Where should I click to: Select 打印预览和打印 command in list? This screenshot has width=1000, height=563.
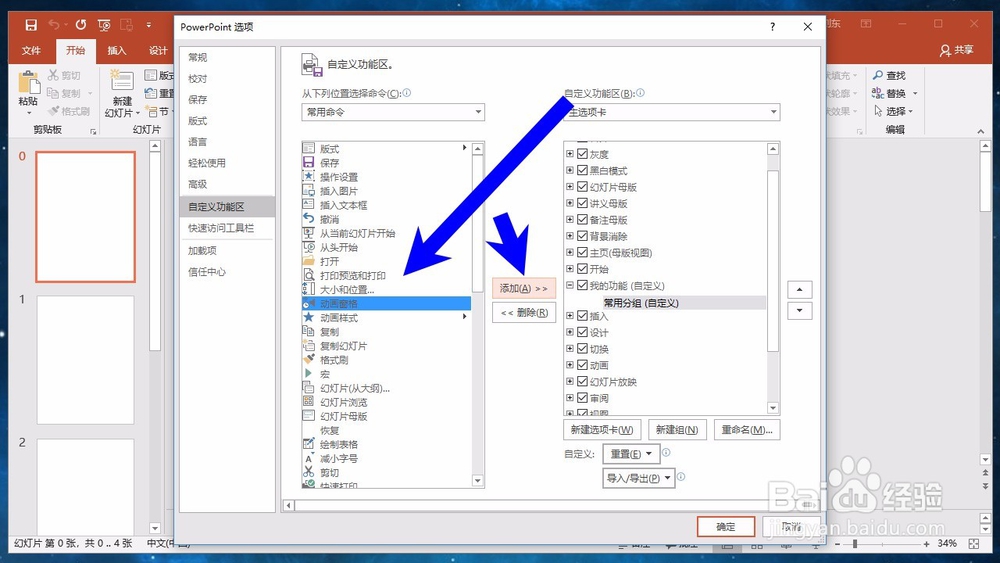(386, 275)
